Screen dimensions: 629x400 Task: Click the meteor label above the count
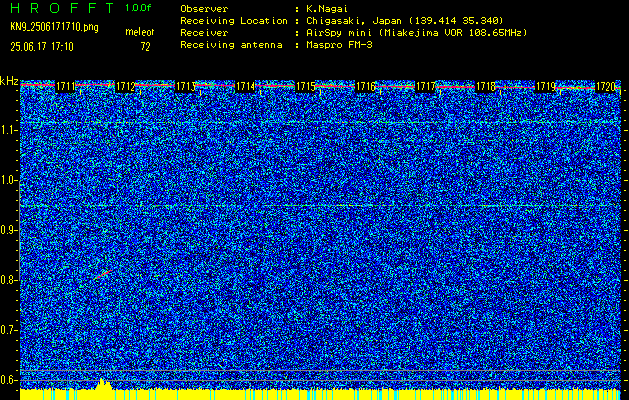click(140, 32)
